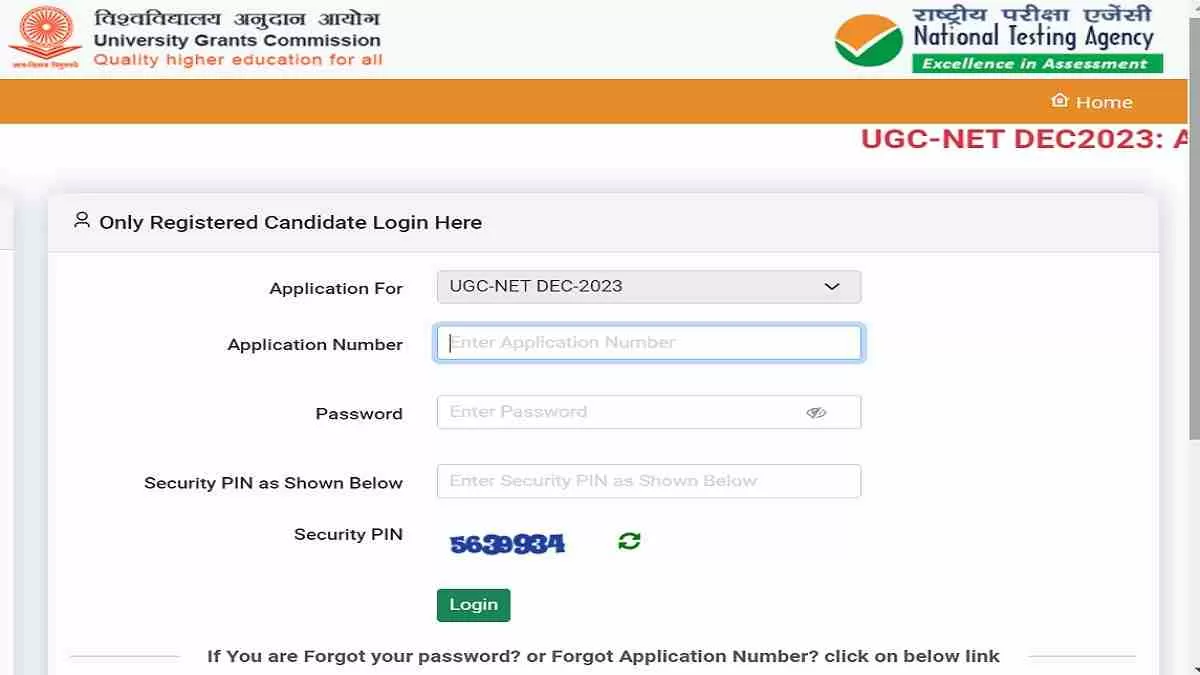Viewport: 1200px width, 675px height.
Task: Click the Security PIN input field
Action: coord(648,481)
